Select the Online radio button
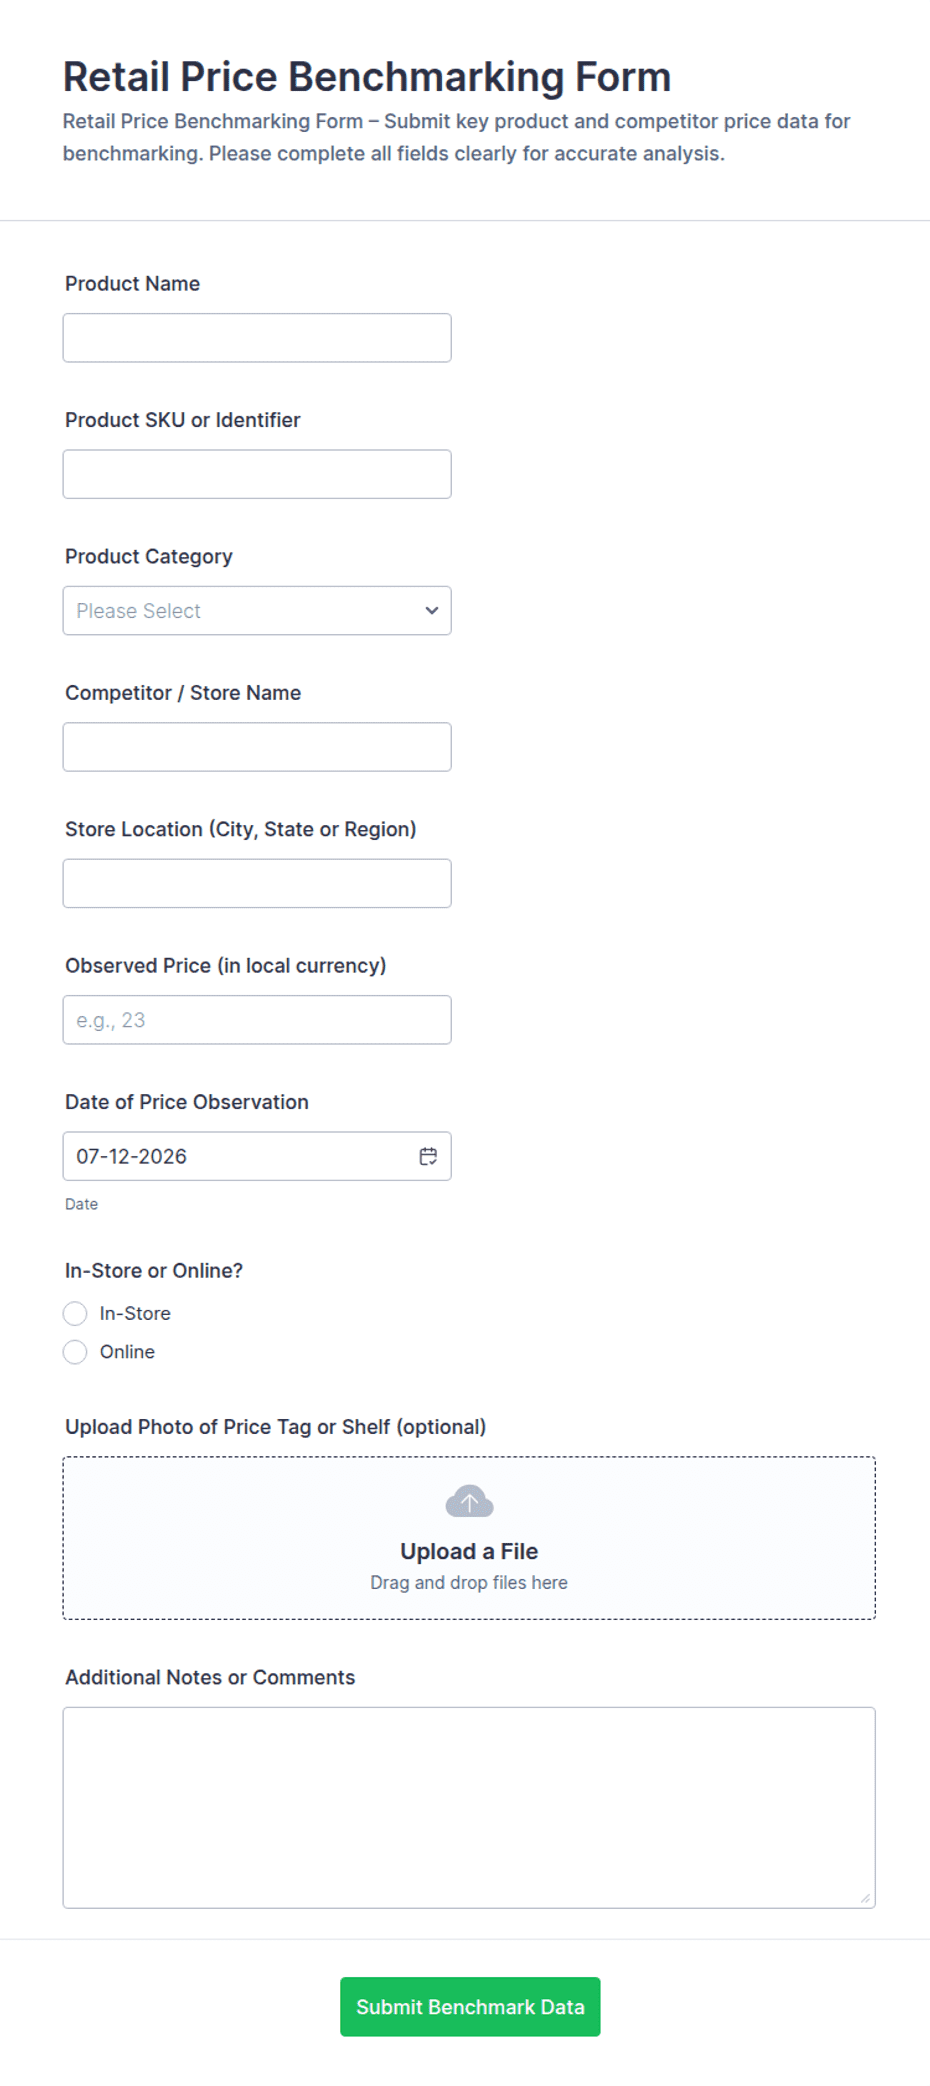Screen dimensions: 930x2086 click(75, 1352)
